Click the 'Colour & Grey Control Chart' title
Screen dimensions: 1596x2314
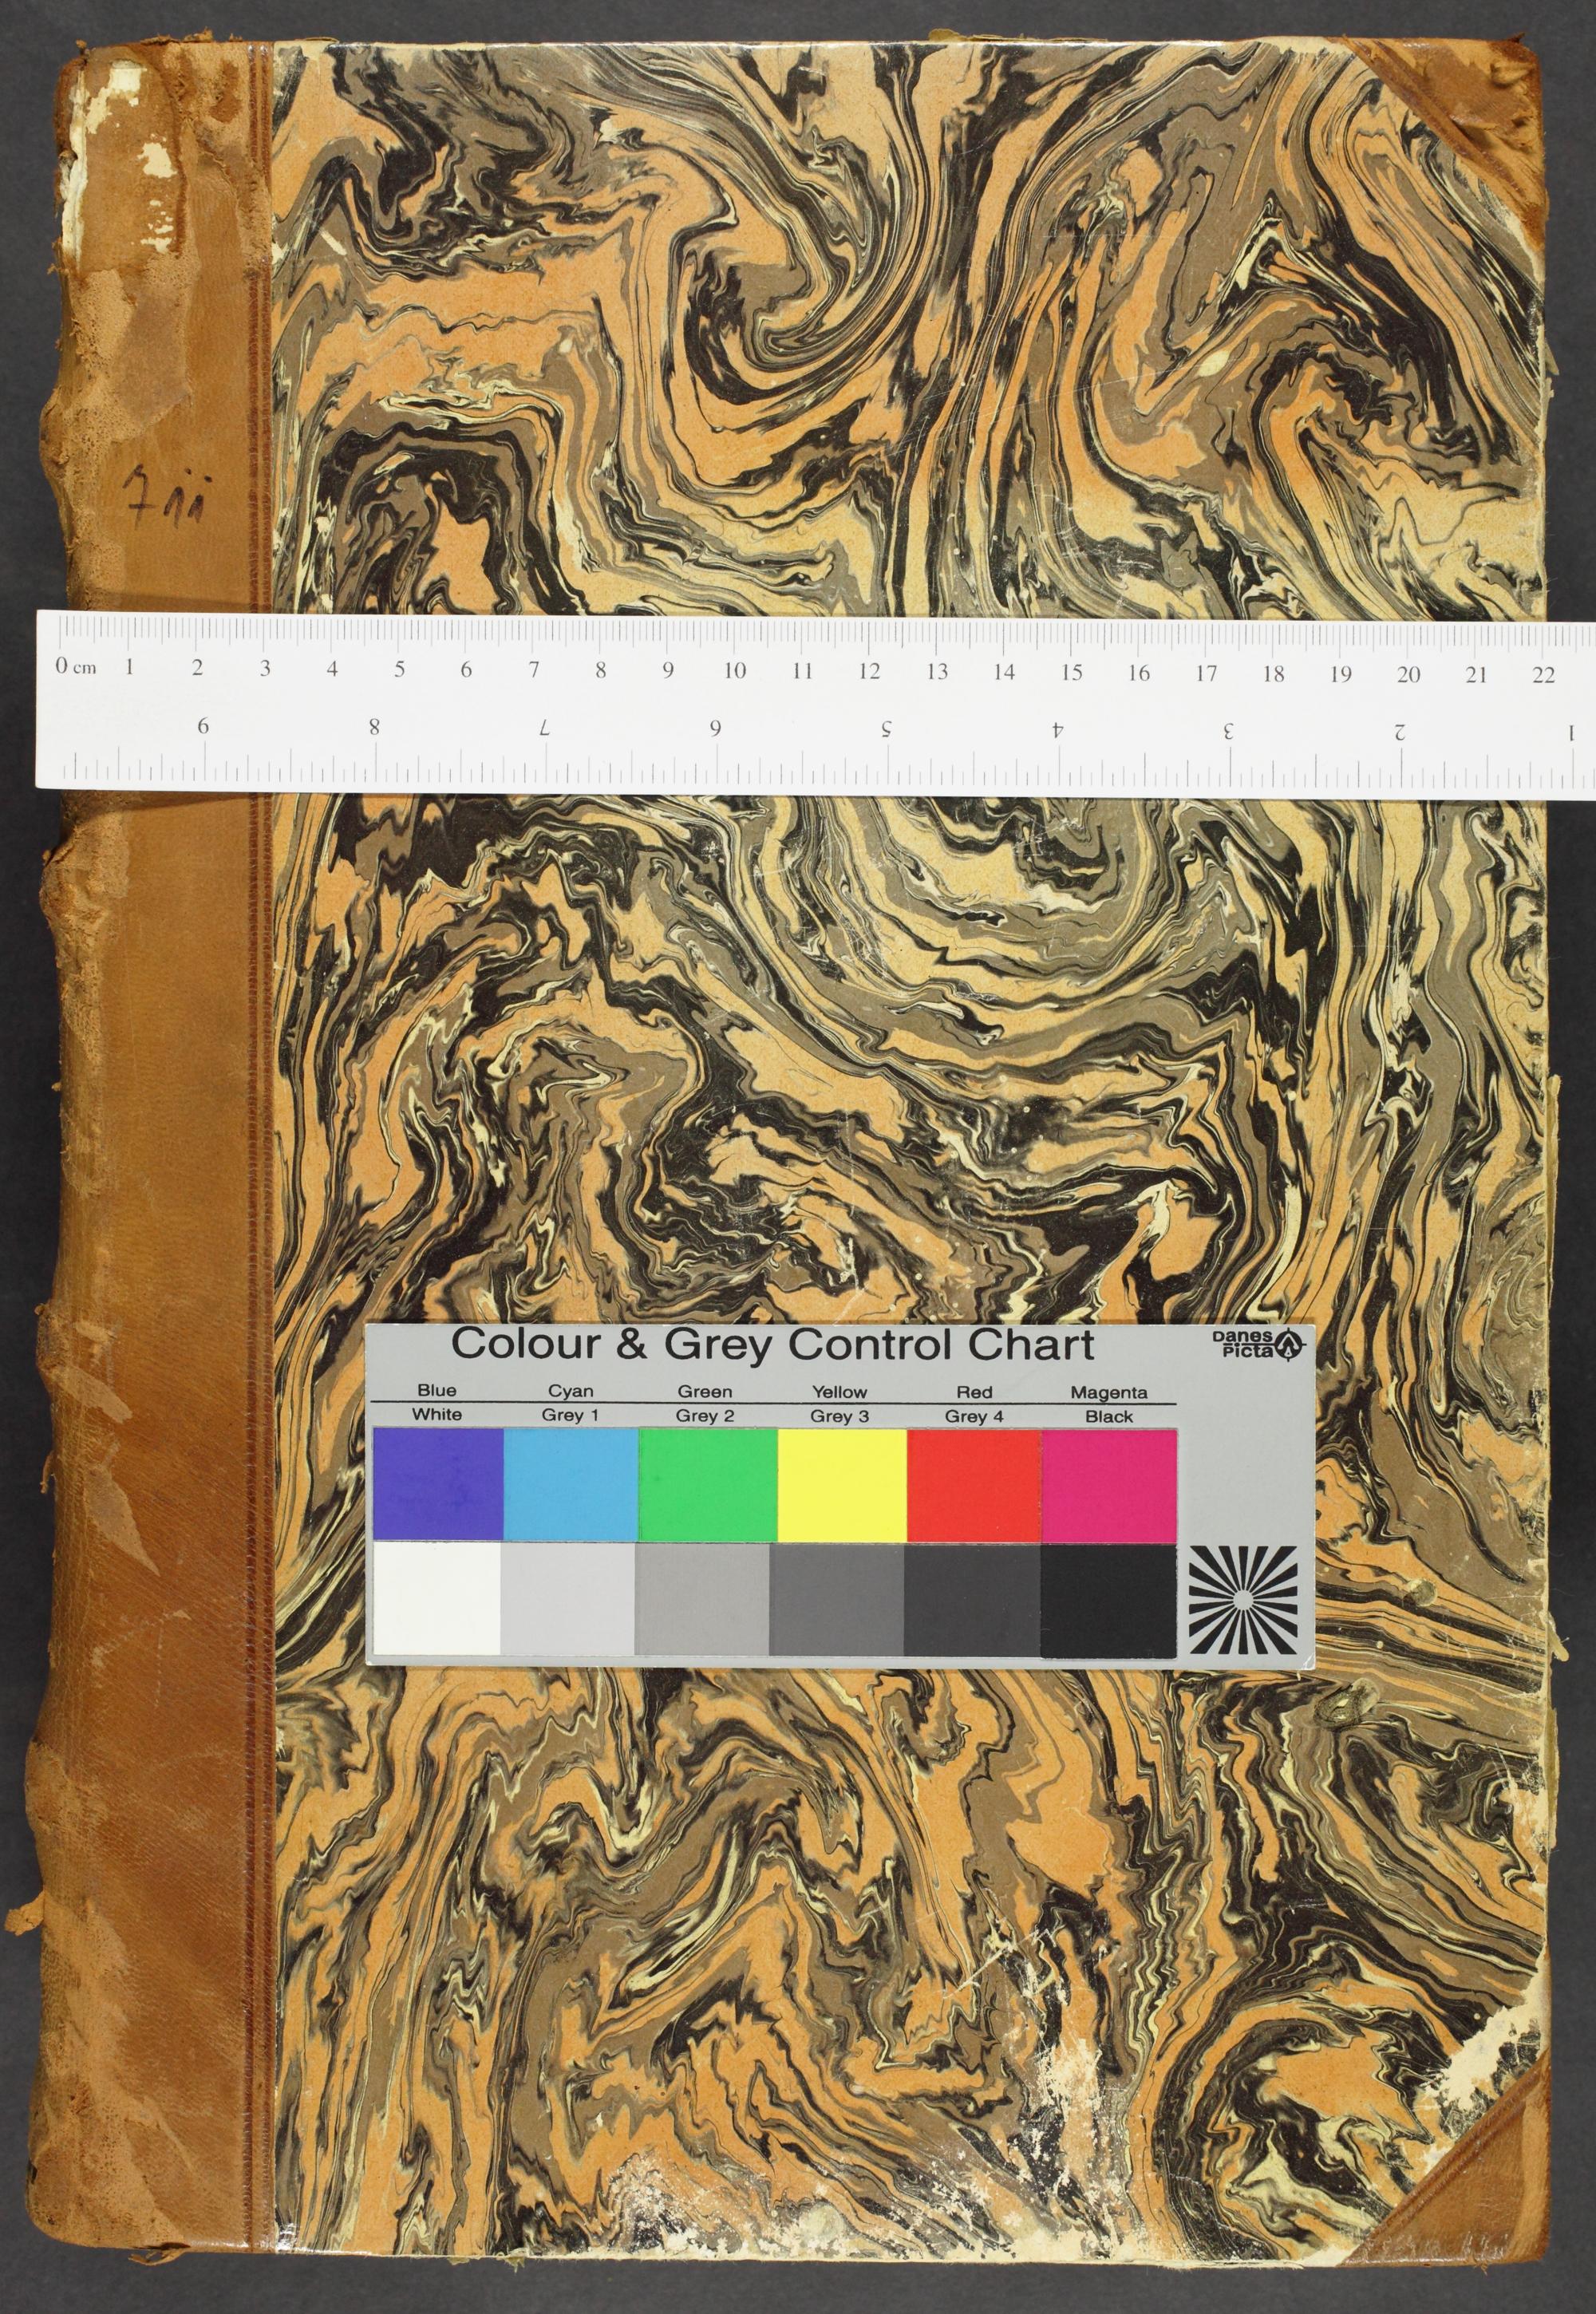click(x=772, y=1345)
